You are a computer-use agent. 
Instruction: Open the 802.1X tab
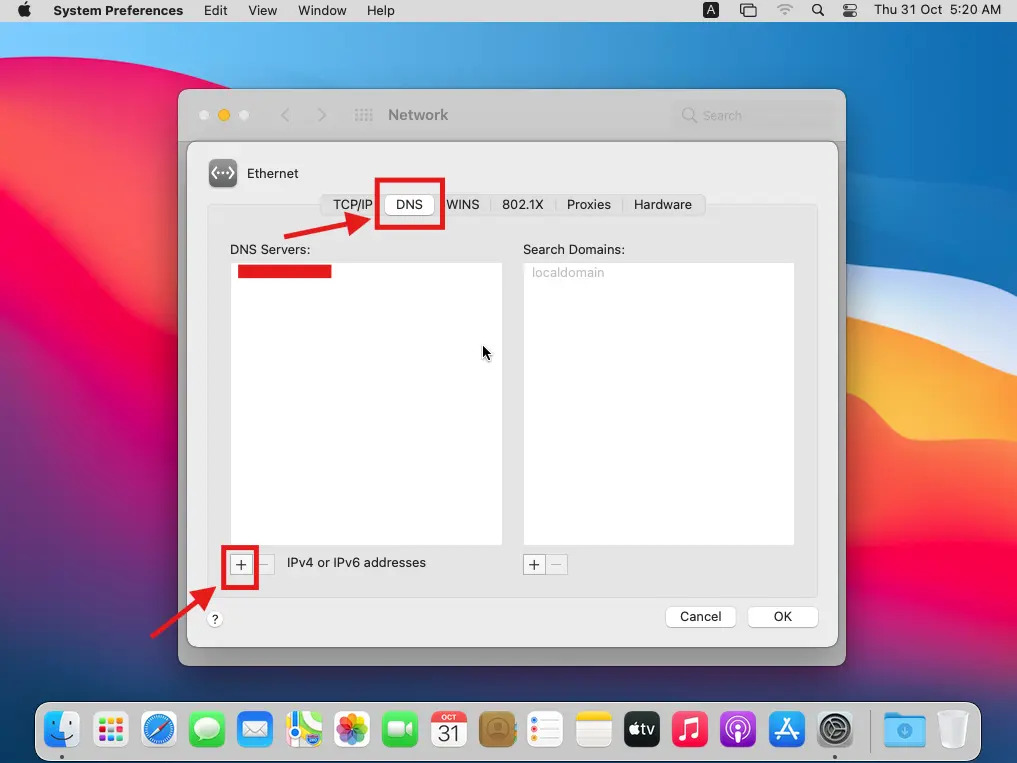[523, 204]
